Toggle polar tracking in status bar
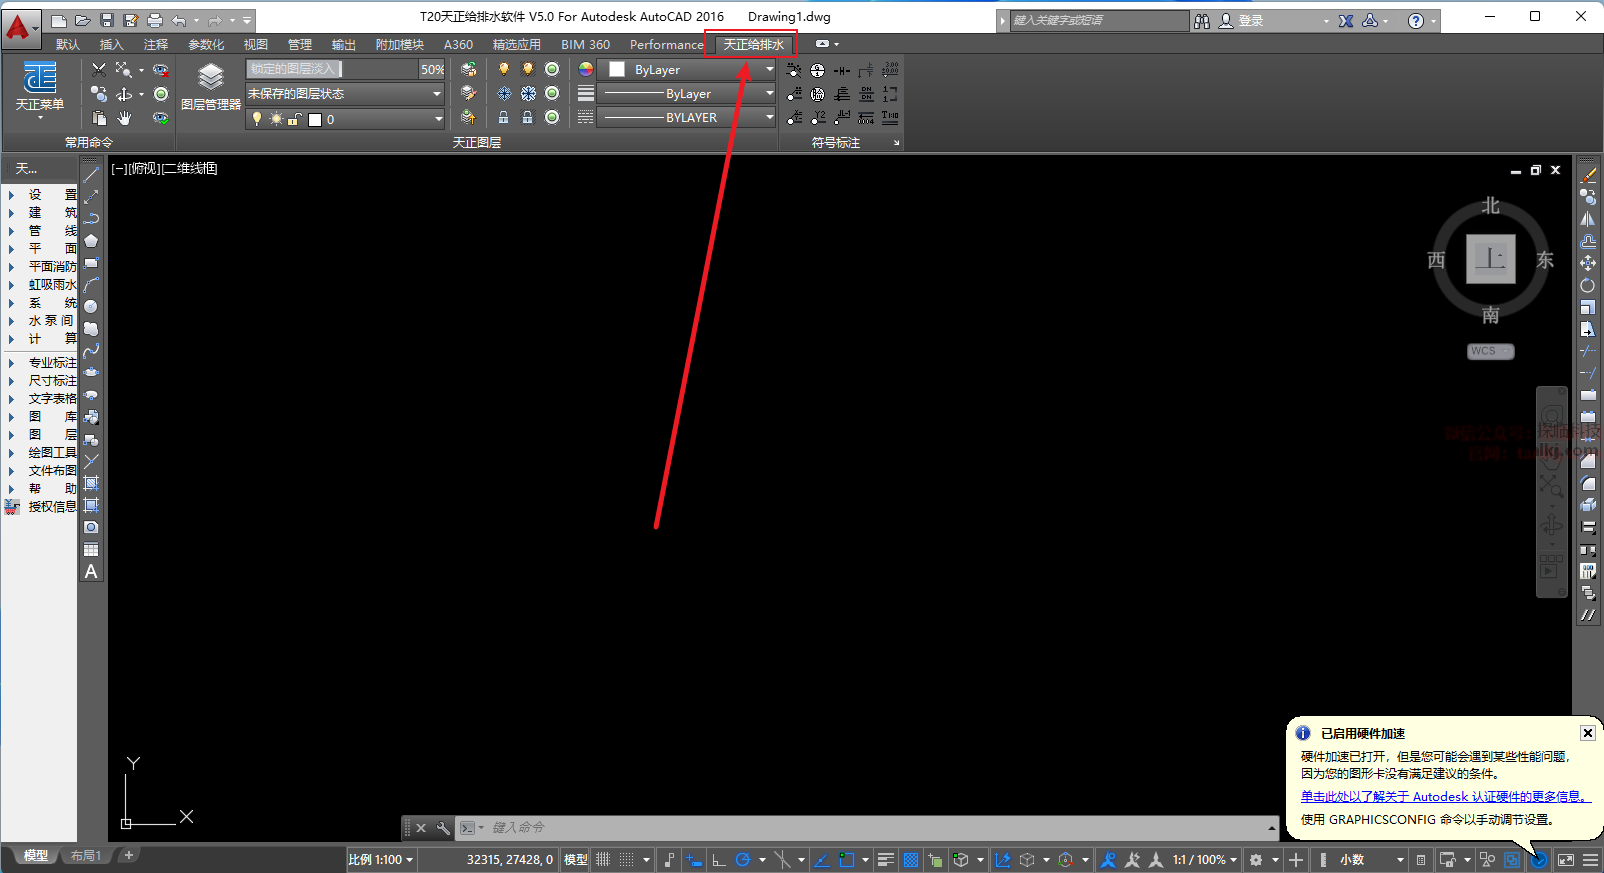 743,859
